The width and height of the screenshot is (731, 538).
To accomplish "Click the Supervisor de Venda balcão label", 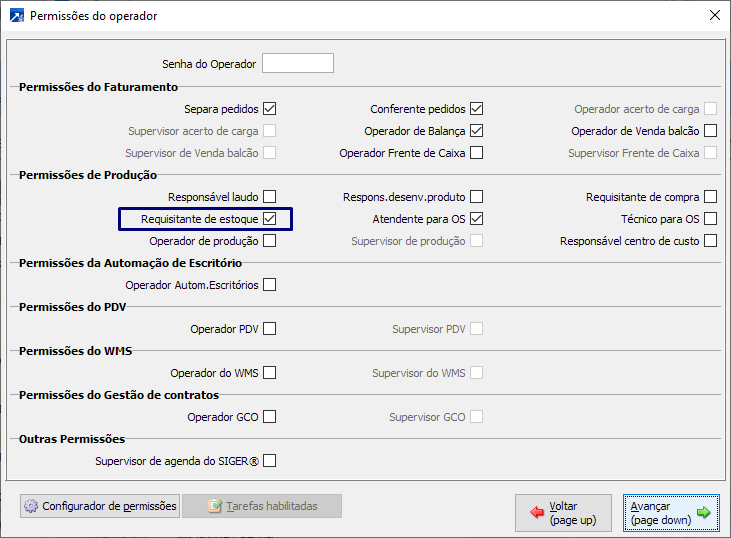I will click(192, 153).
